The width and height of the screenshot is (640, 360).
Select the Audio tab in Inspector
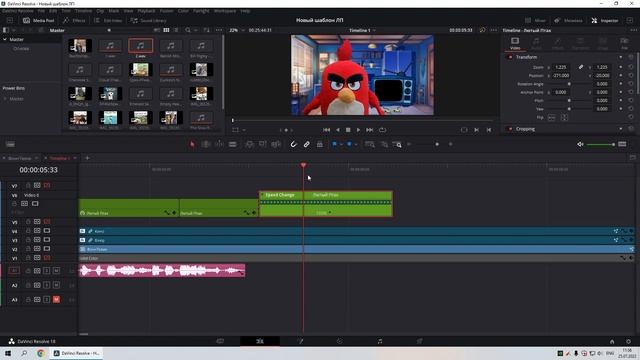coord(536,43)
